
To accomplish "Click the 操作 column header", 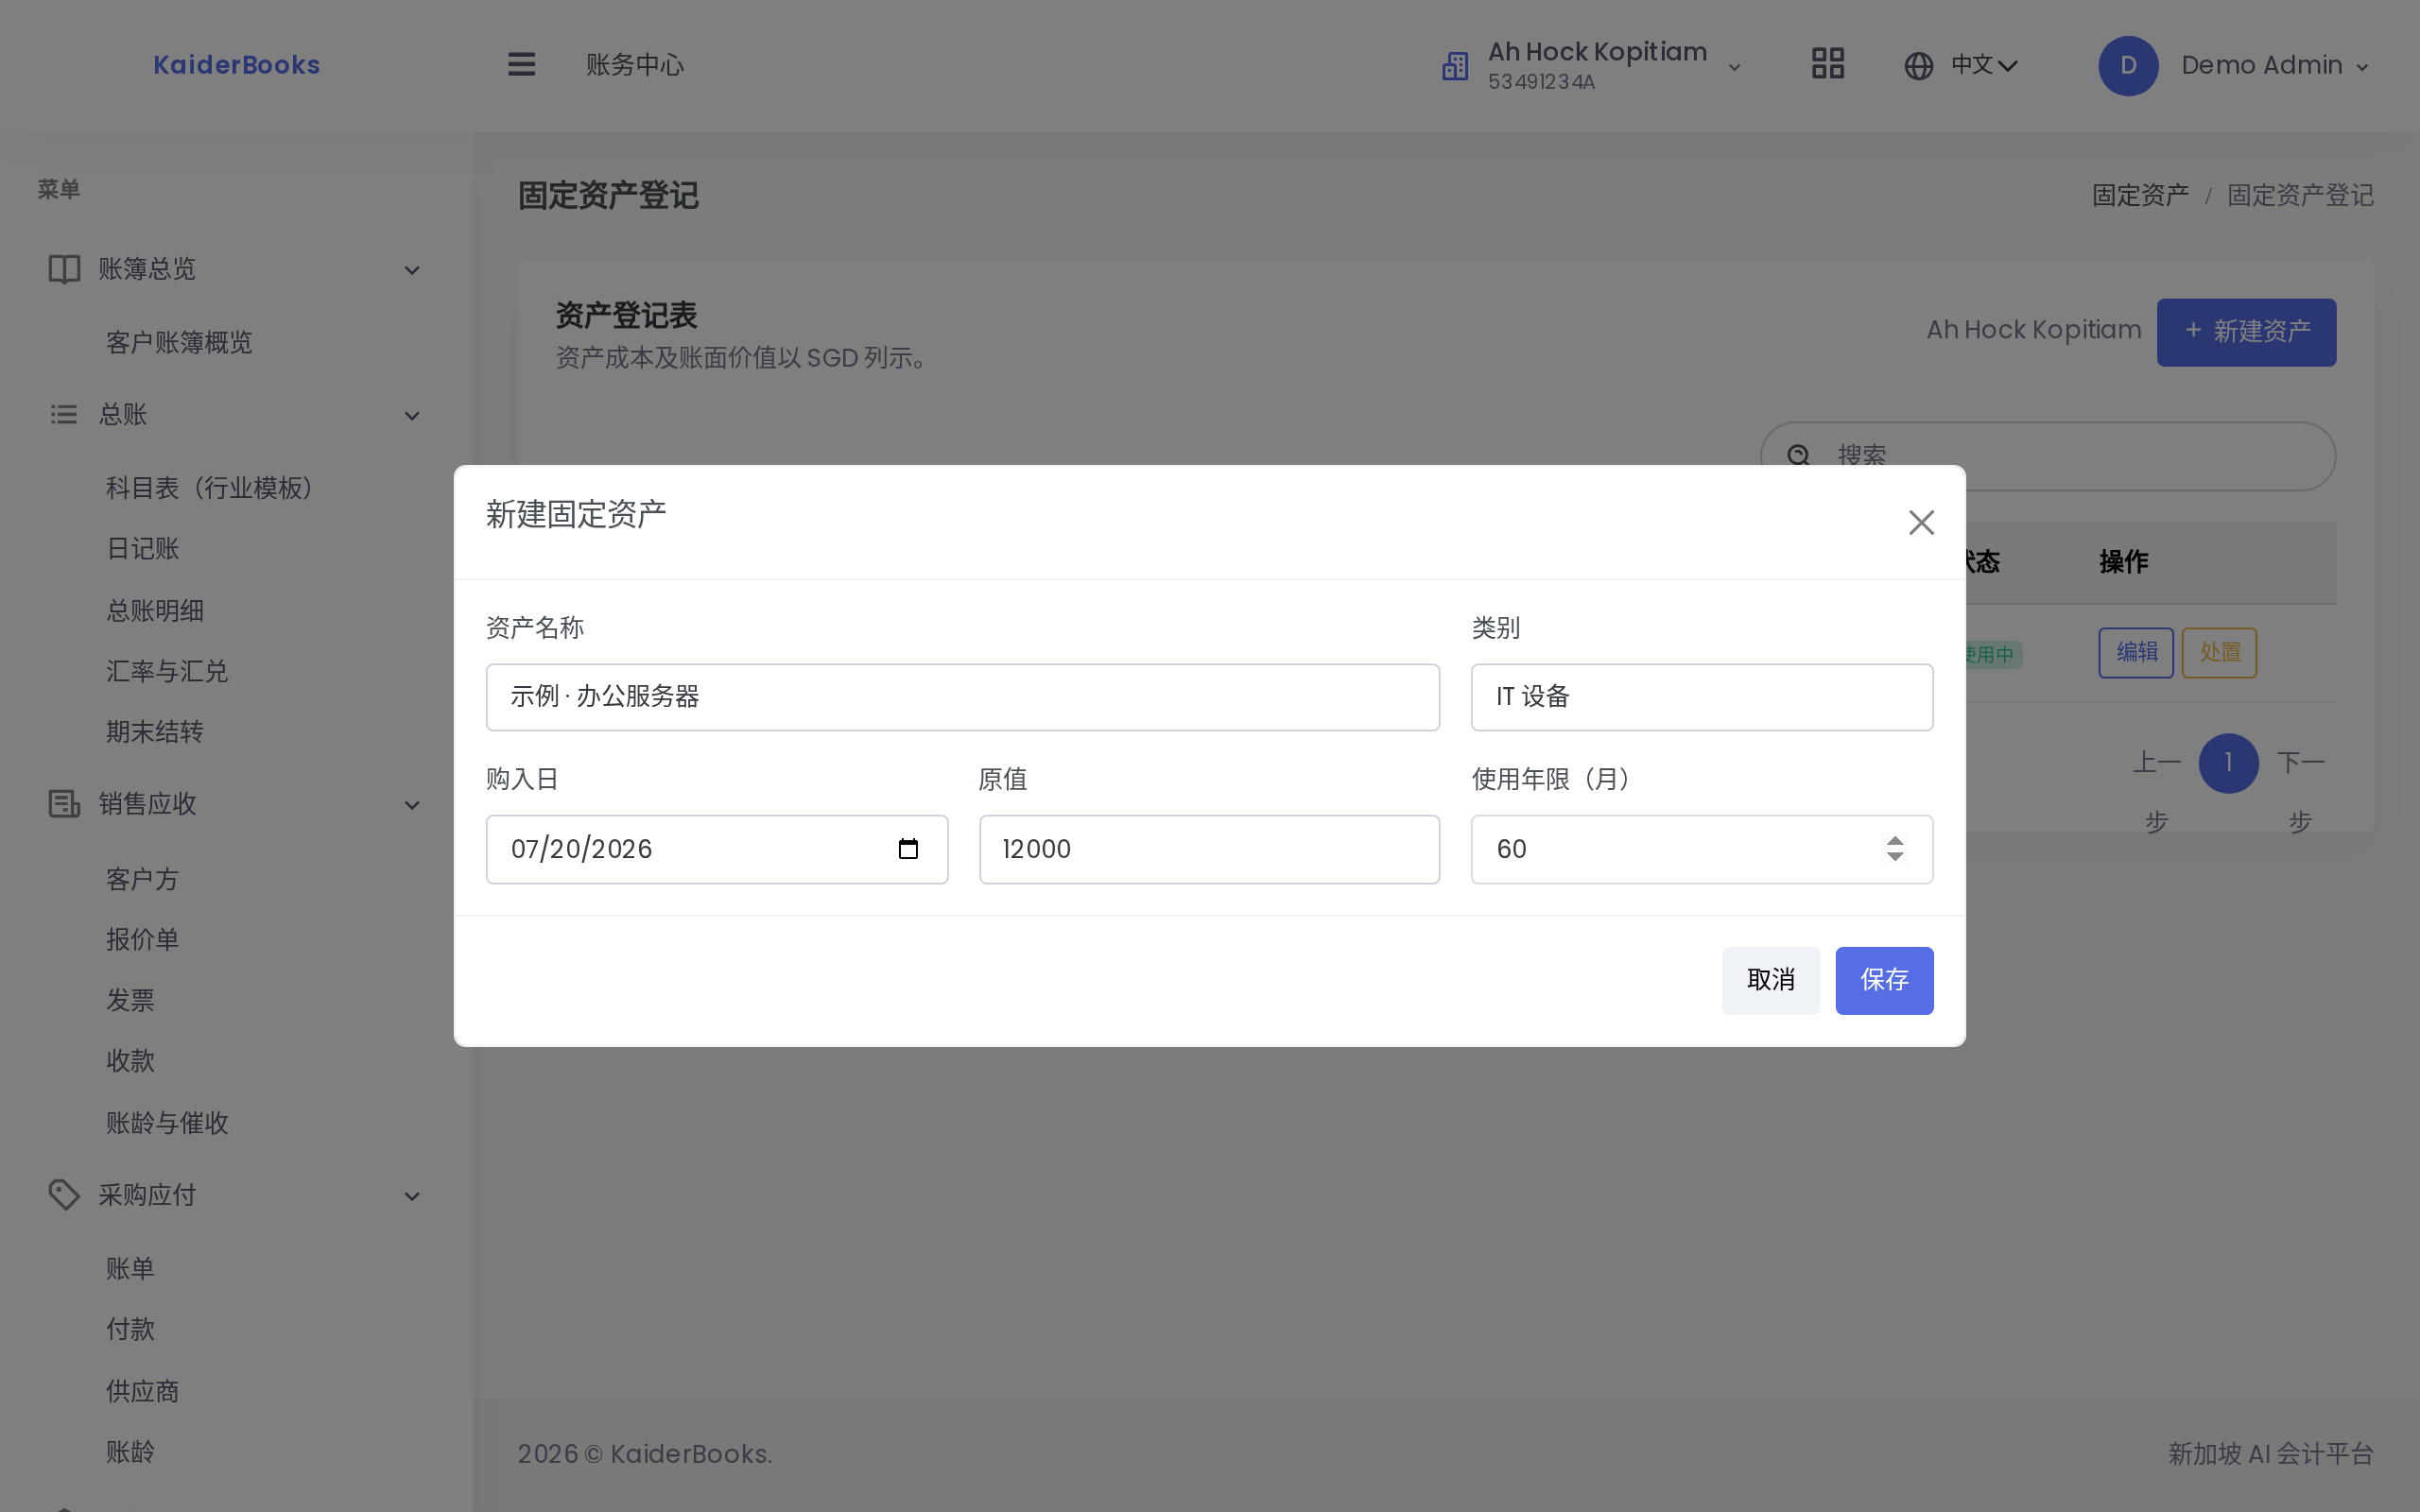I will [2123, 562].
